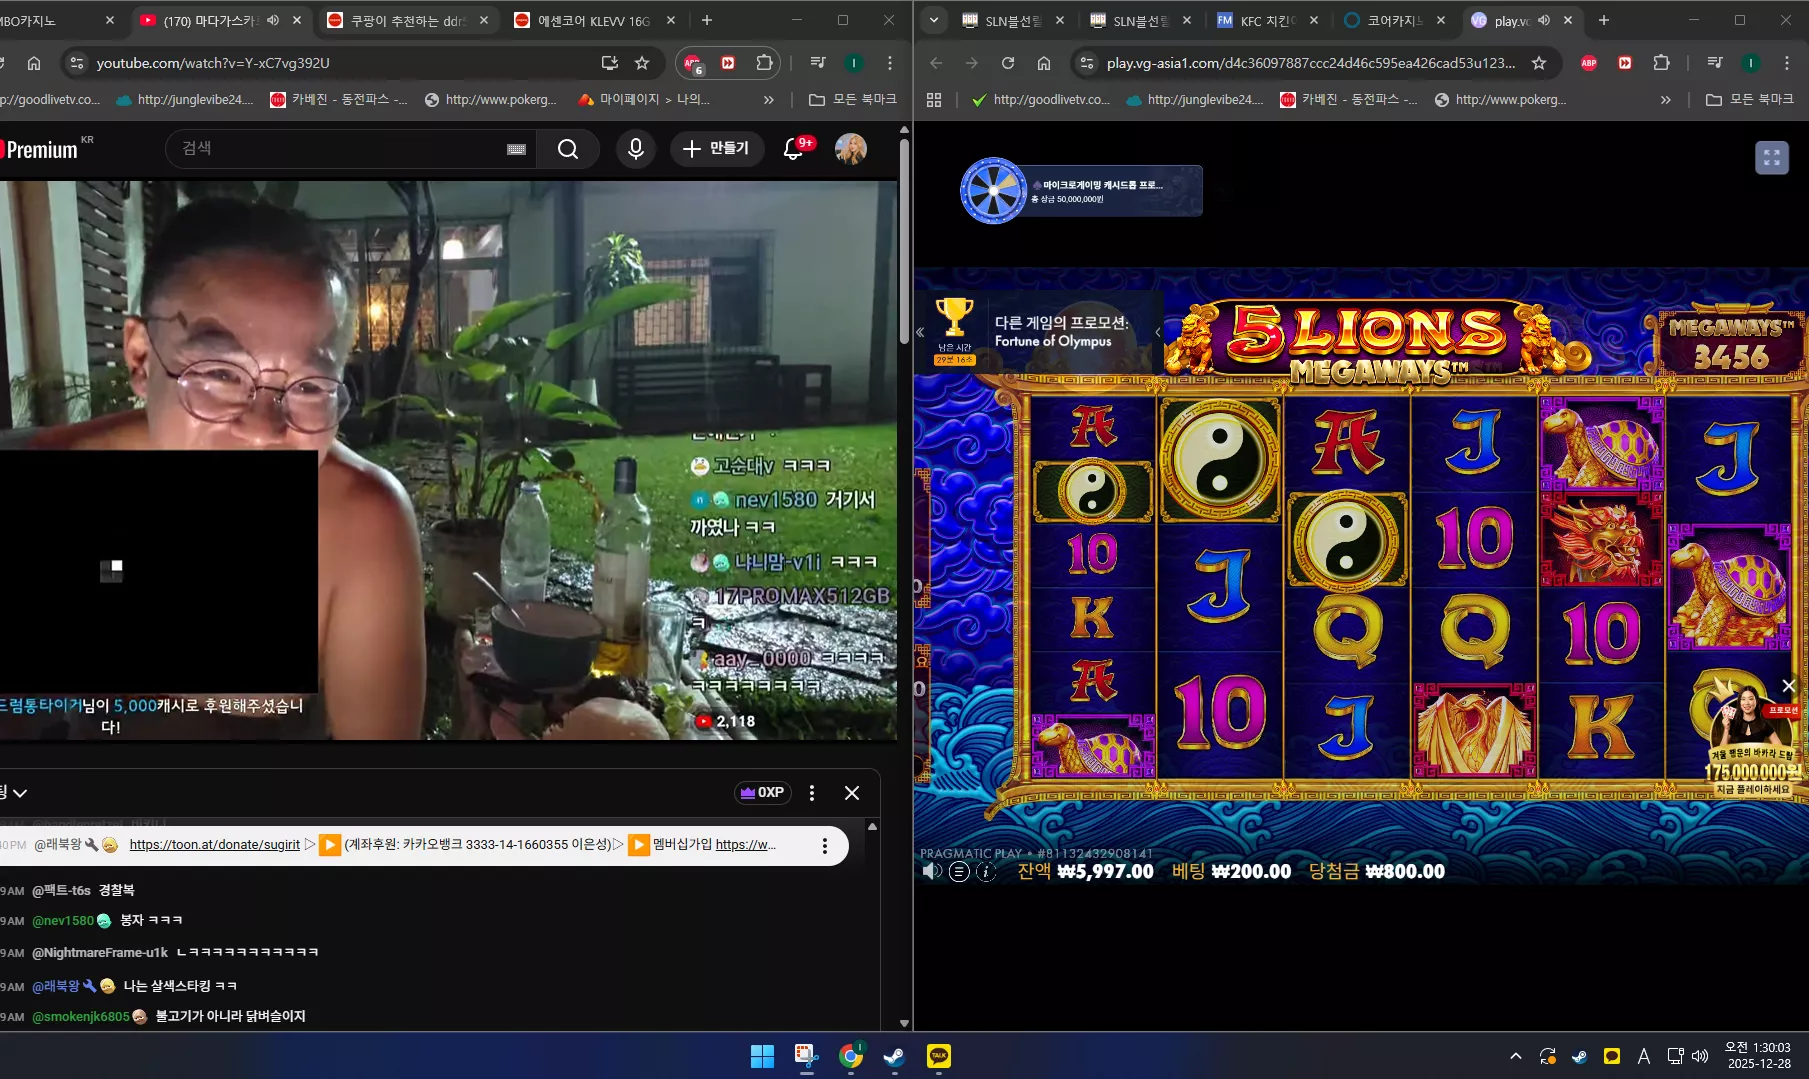Click the 만들기 create button
This screenshot has height=1079, width=1809.
[x=716, y=149]
